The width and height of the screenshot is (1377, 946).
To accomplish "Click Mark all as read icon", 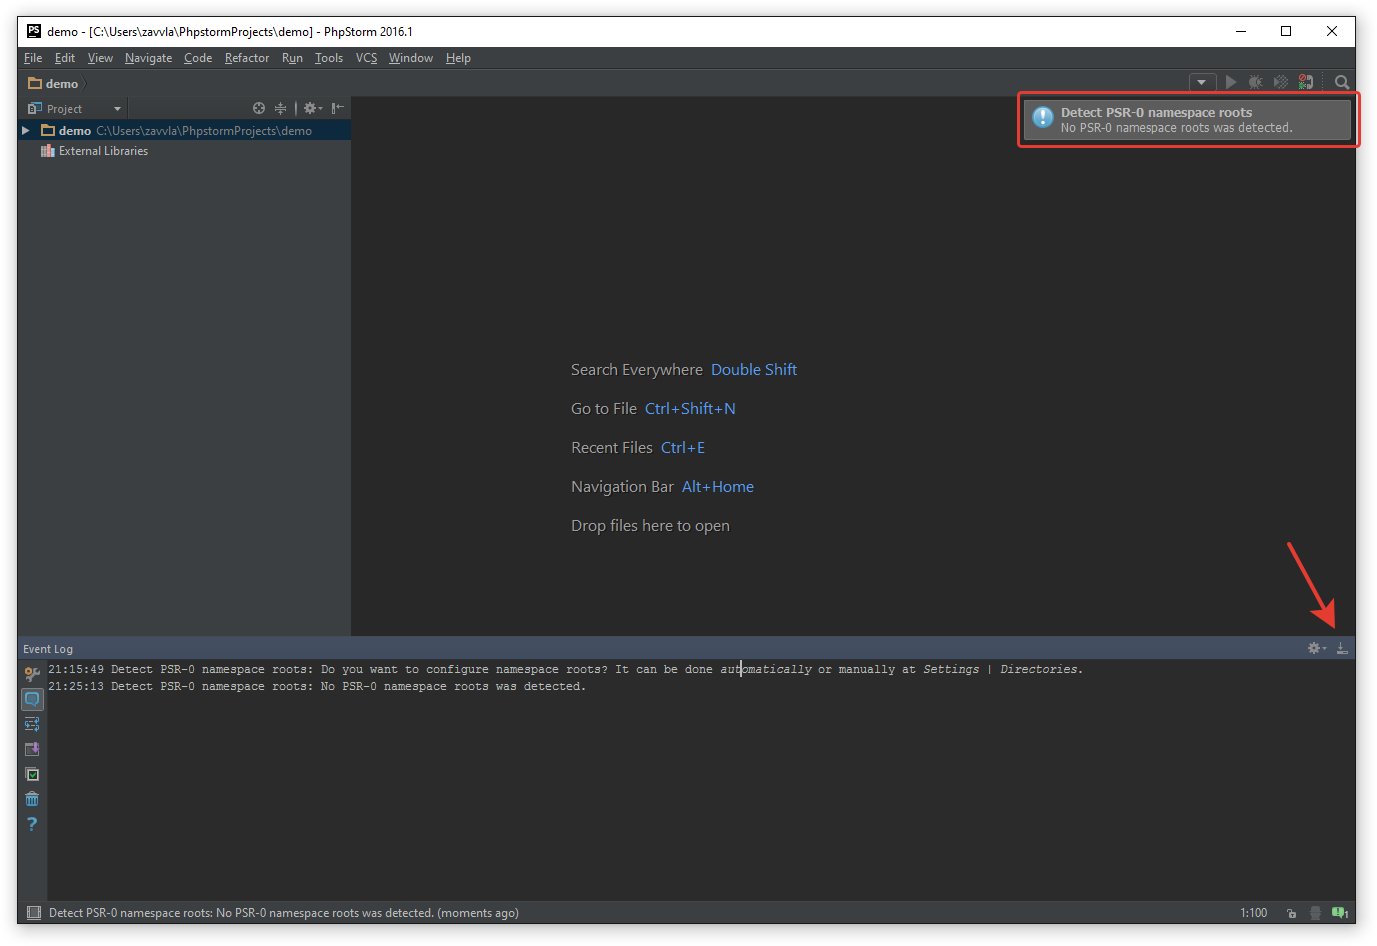I will 32,774.
